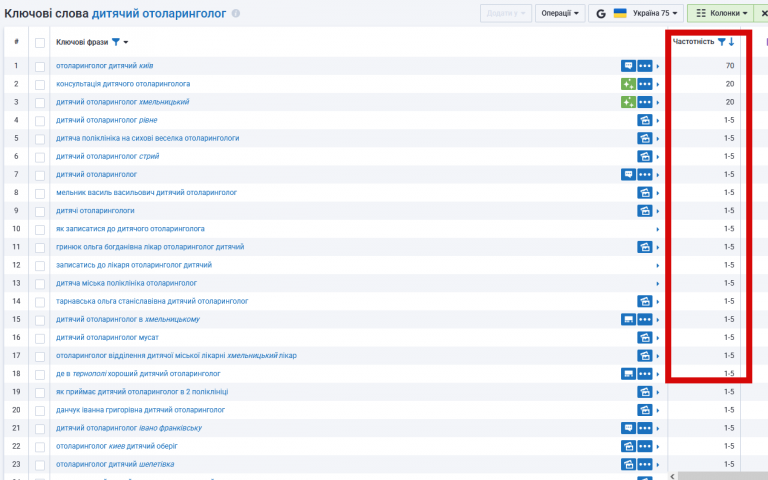Click blue icon in row 'тарнавська ольга станіславівна'
Image resolution: width=768 pixels, height=480 pixels.
[645, 301]
